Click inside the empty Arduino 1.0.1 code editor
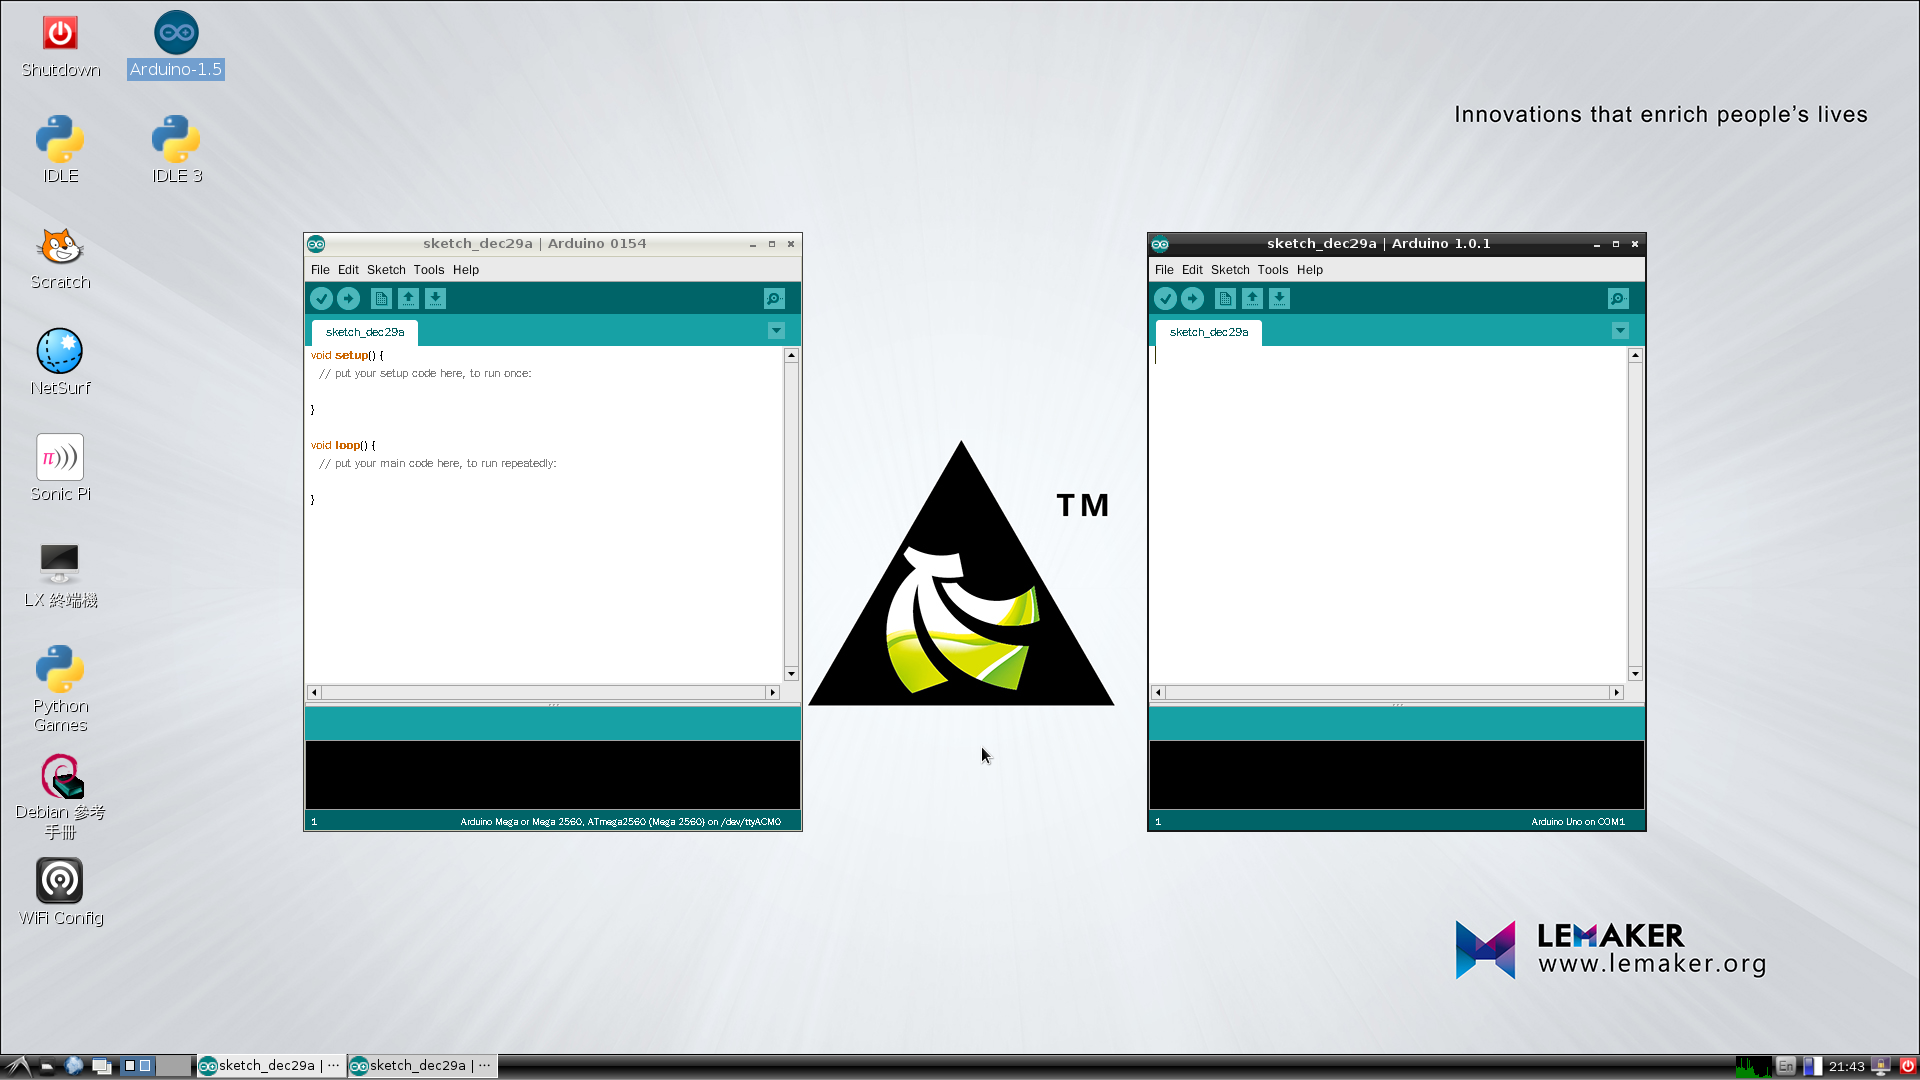The width and height of the screenshot is (1920, 1080). coord(1388,515)
